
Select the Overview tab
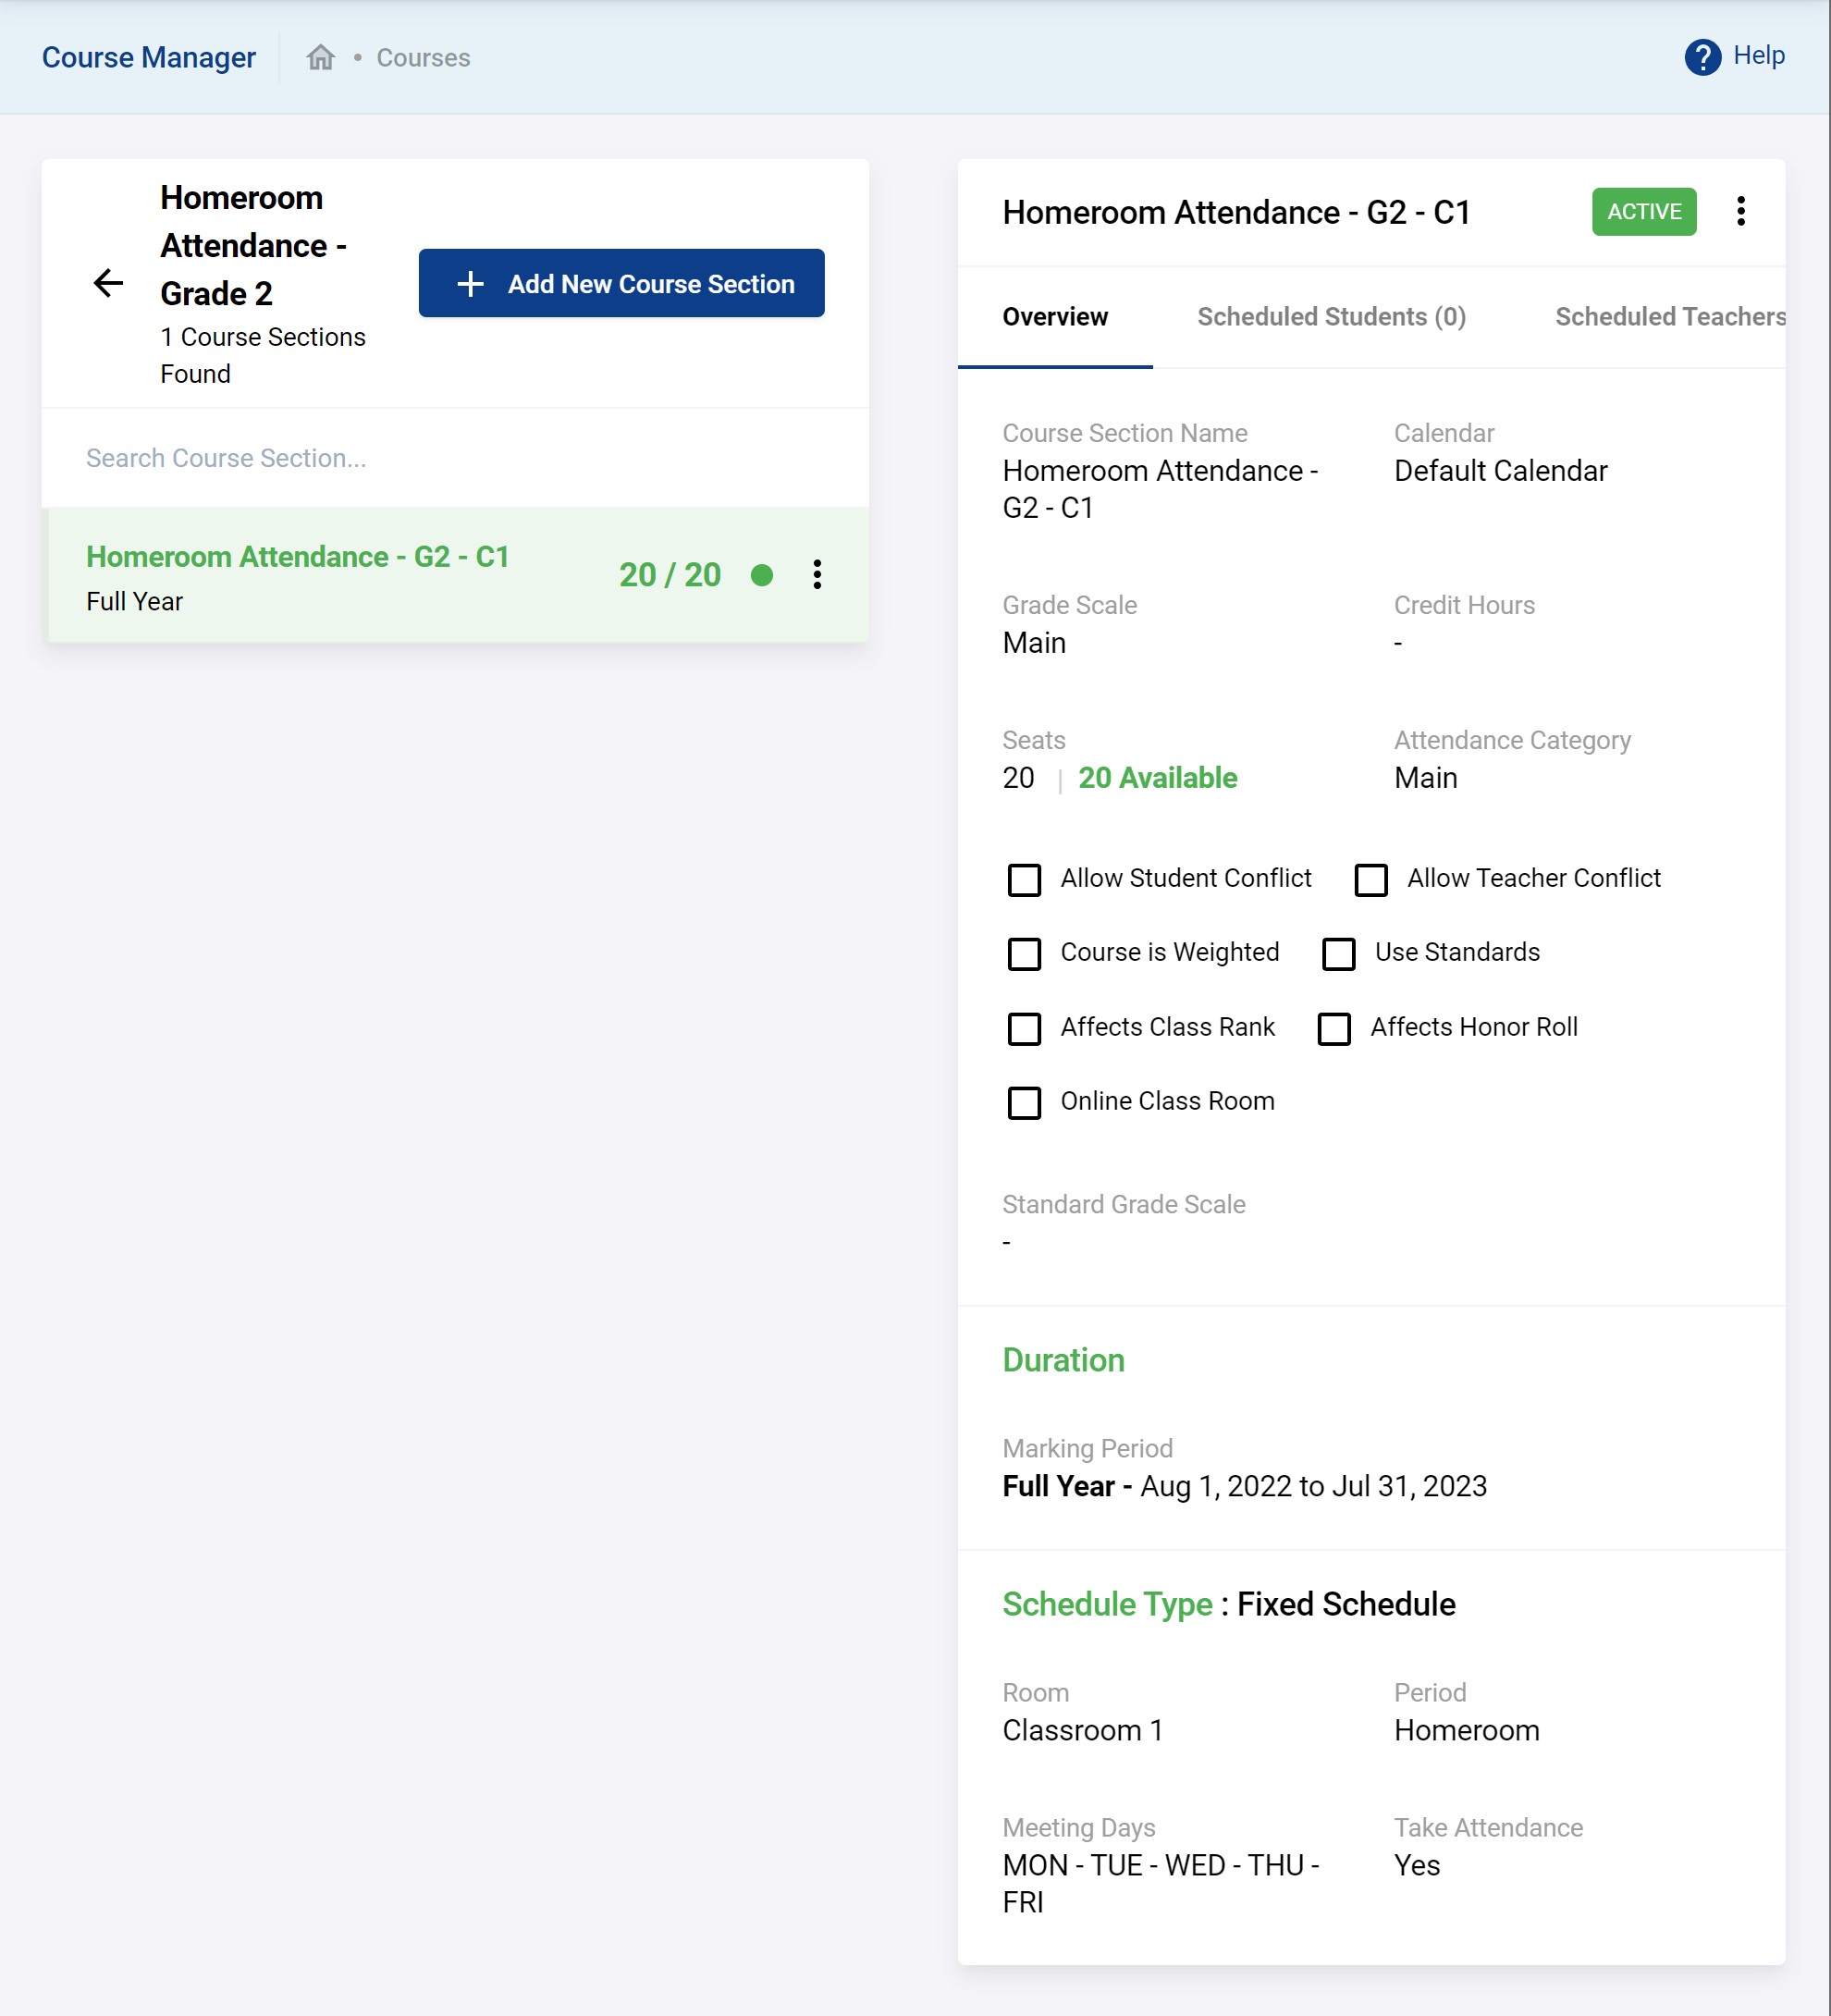coord(1055,317)
